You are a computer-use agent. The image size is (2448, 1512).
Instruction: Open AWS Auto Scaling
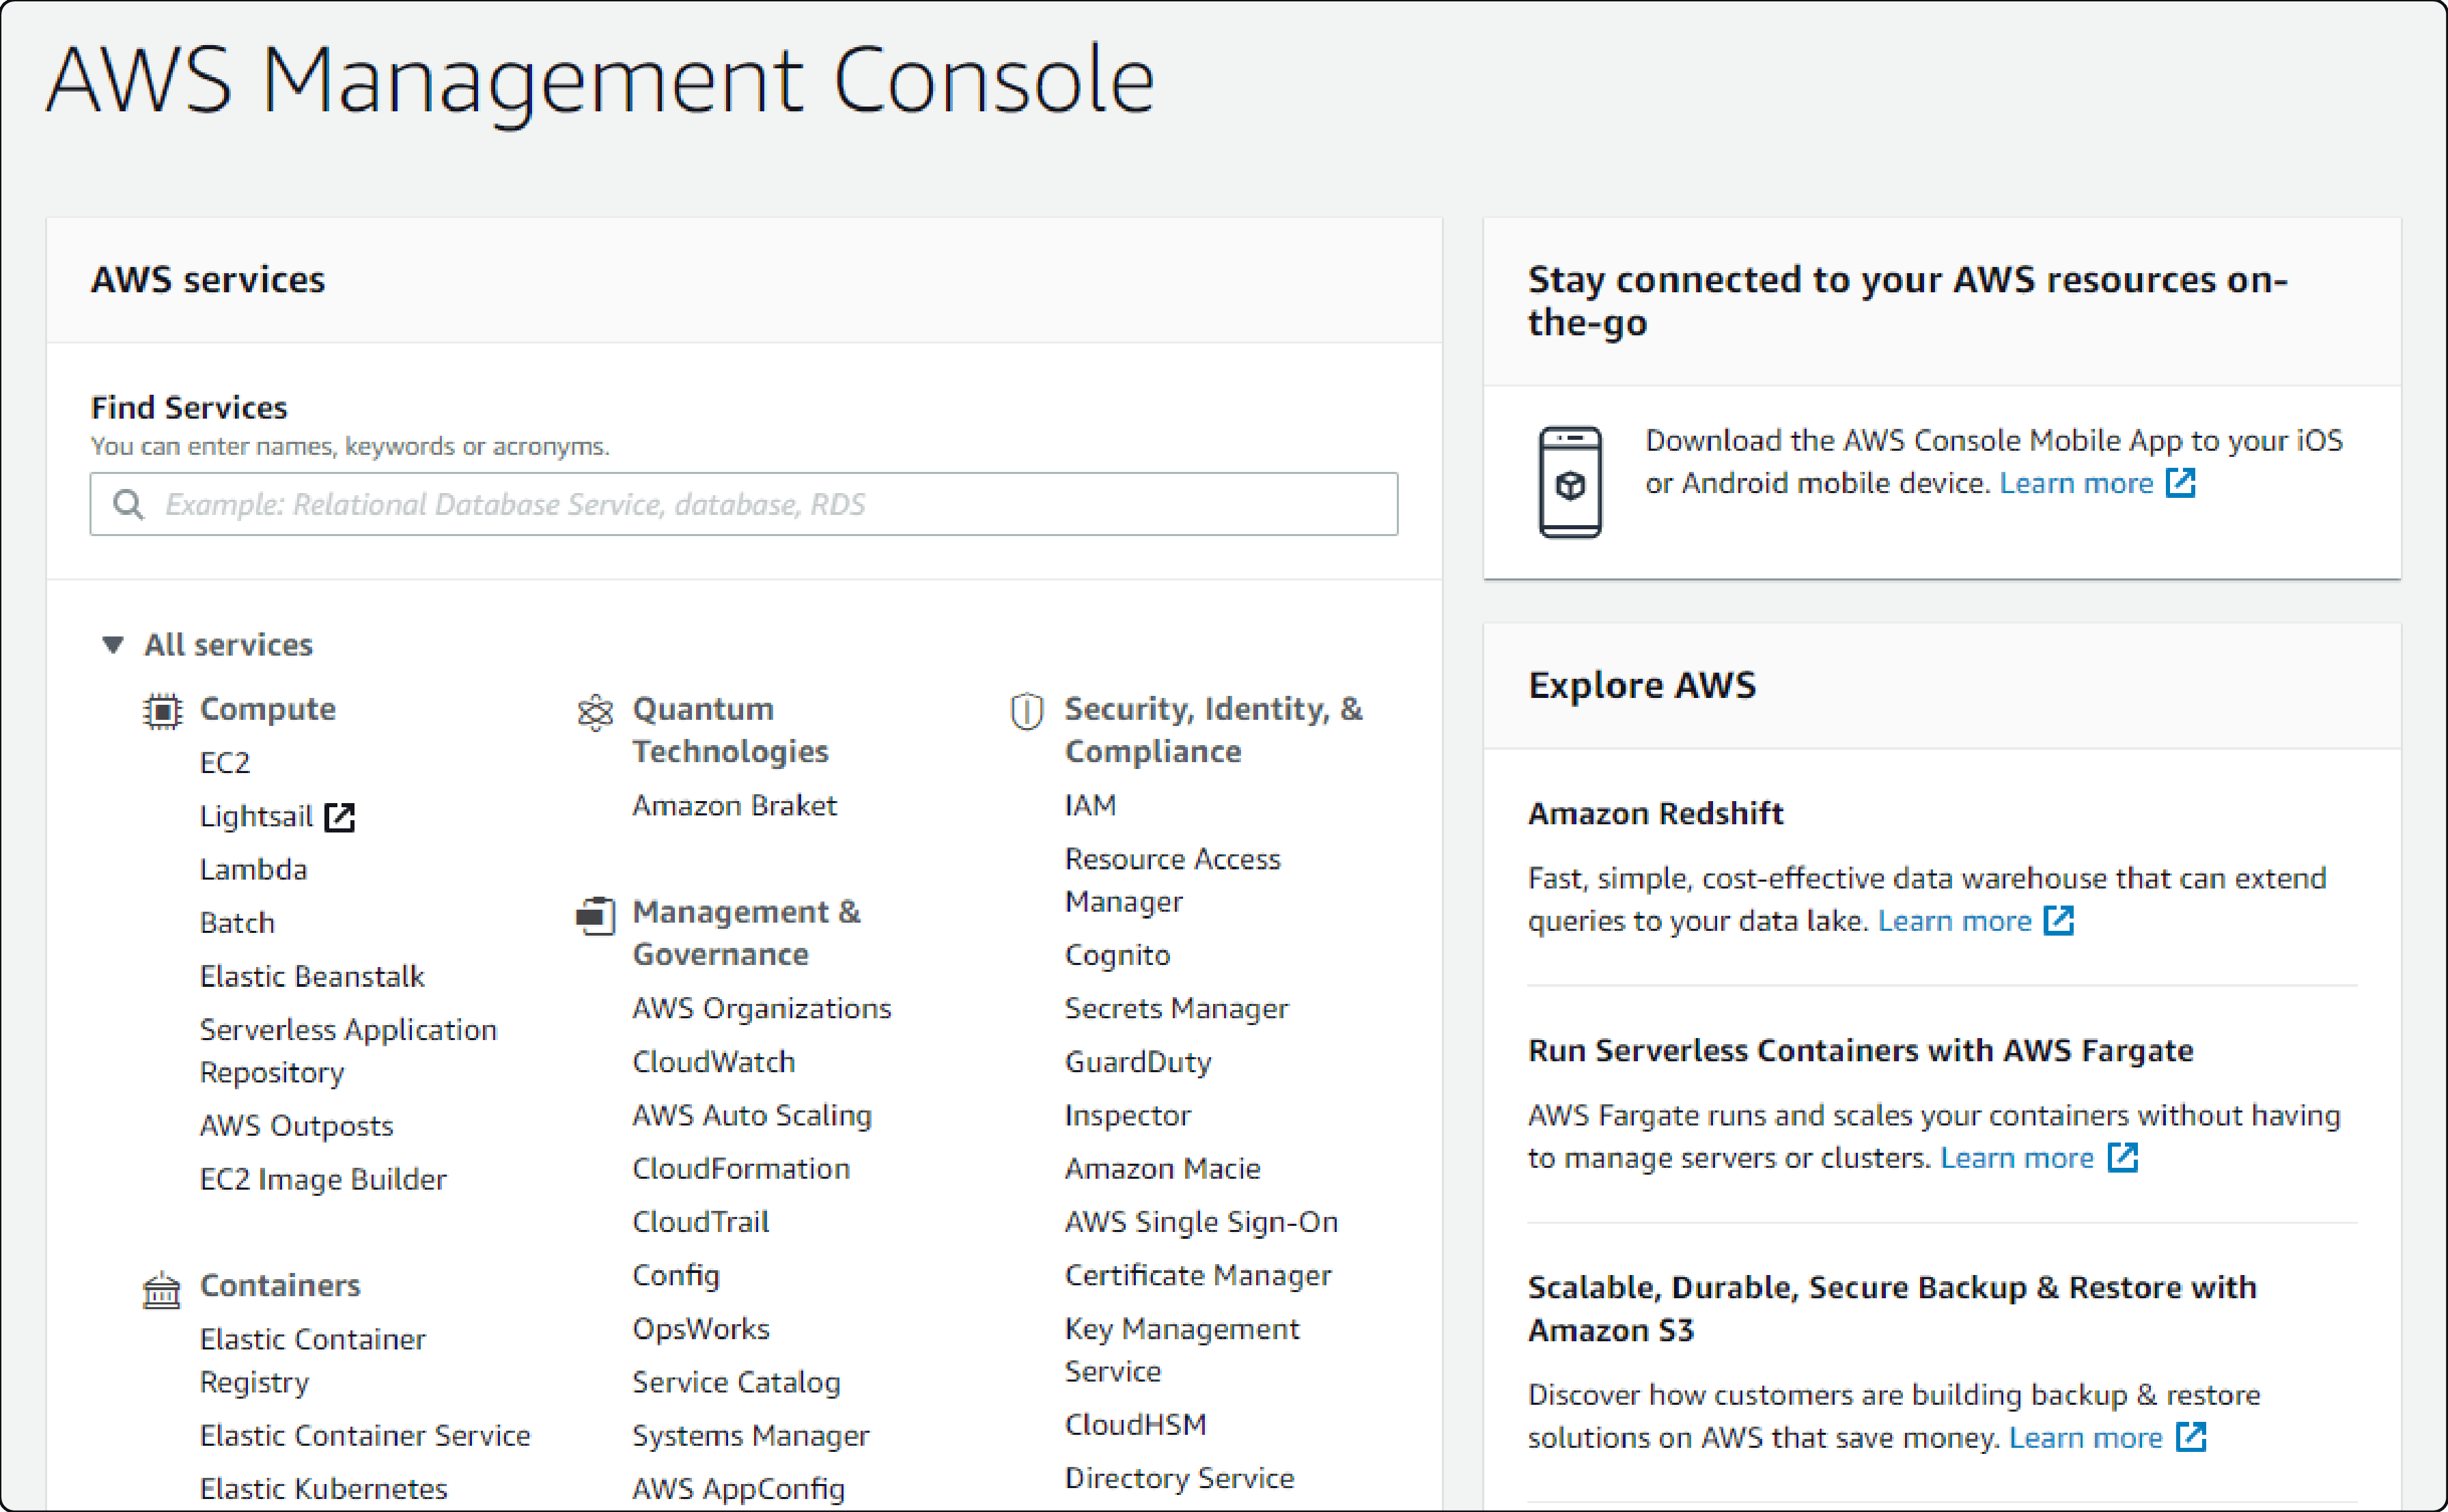click(752, 1115)
